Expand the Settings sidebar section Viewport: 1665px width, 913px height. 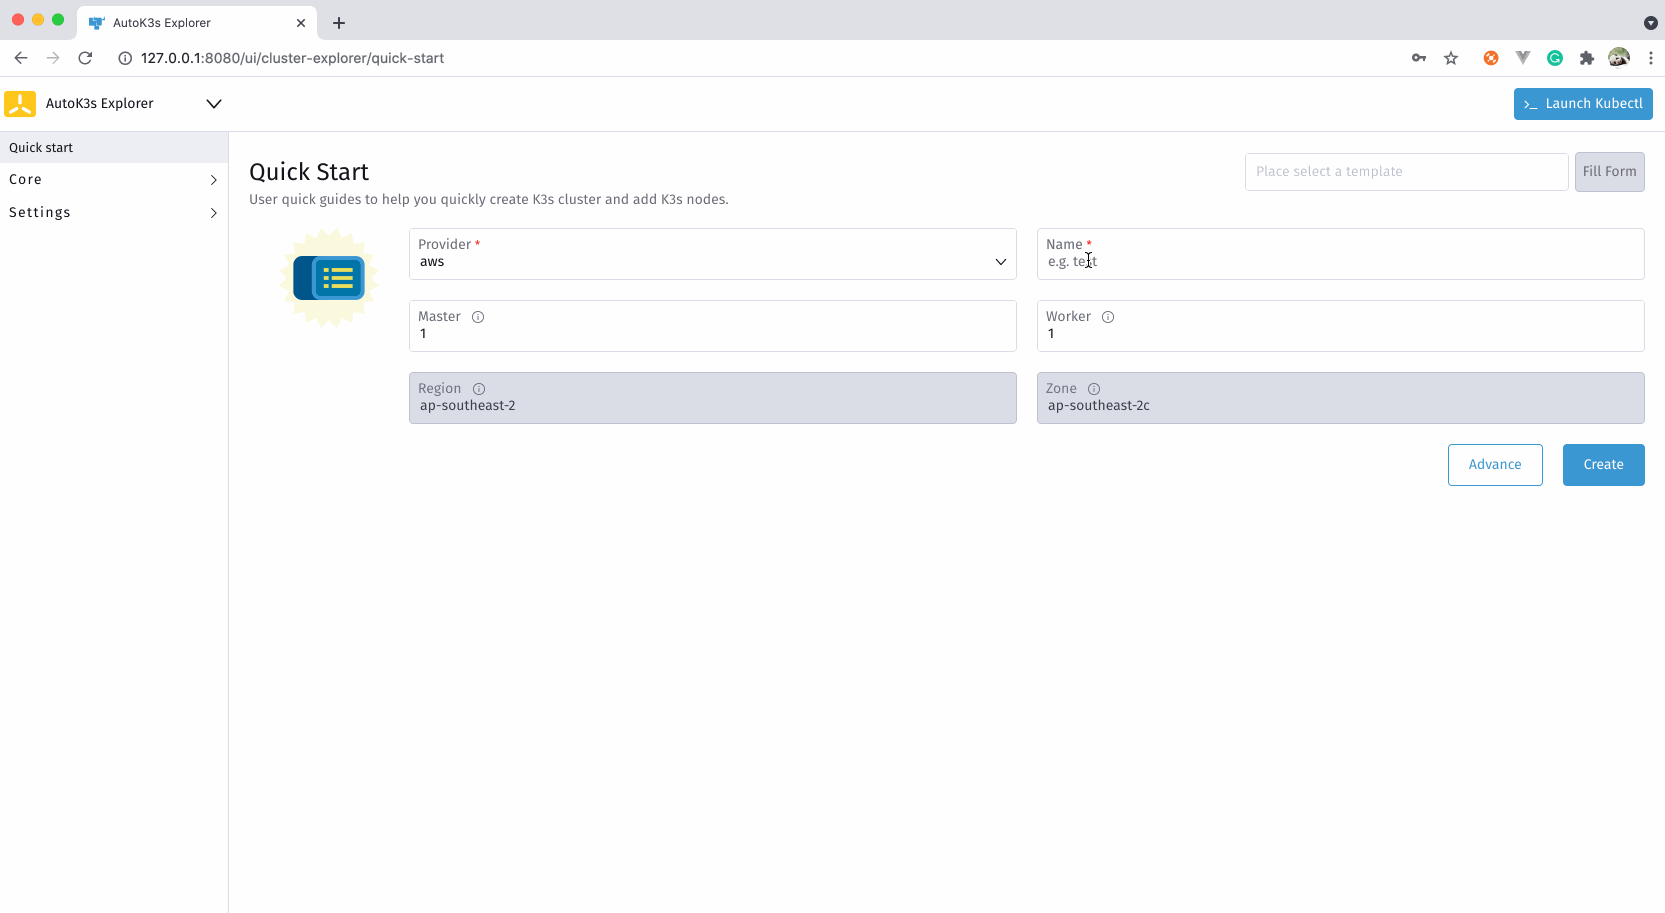(114, 212)
